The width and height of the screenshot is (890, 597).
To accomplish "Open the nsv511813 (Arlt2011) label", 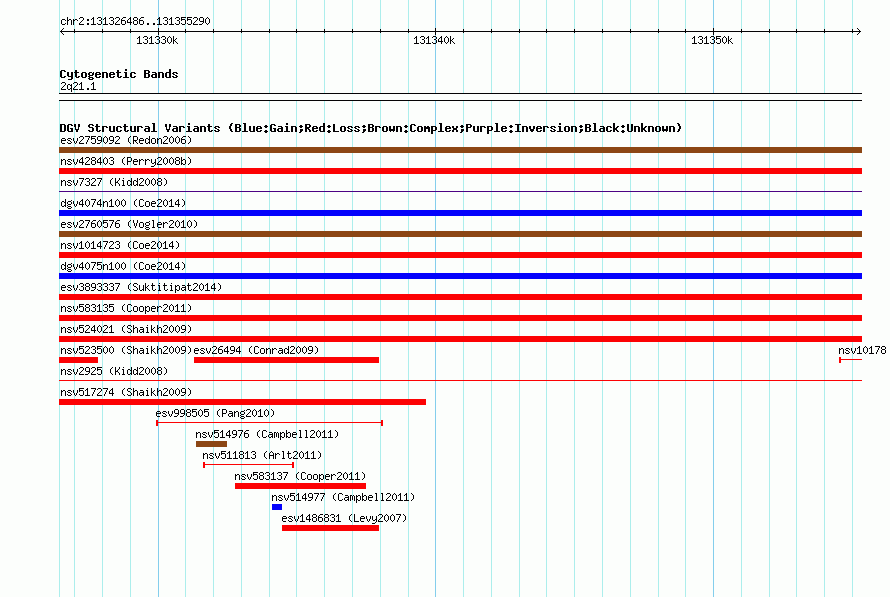I will pos(262,455).
